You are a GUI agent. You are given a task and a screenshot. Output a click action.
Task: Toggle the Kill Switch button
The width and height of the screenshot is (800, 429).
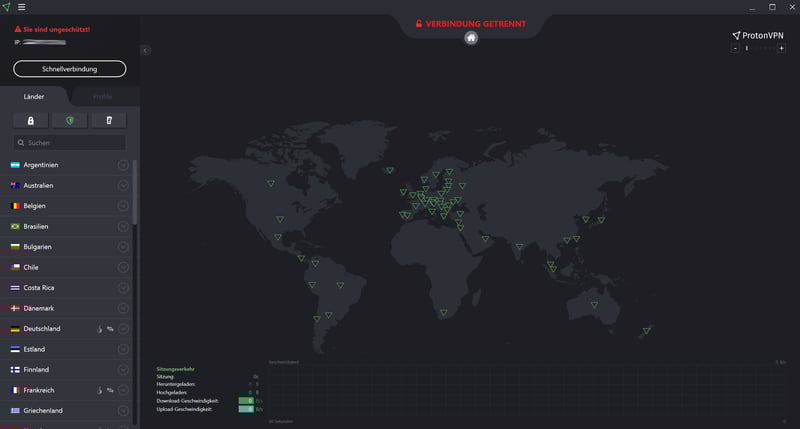[x=108, y=120]
